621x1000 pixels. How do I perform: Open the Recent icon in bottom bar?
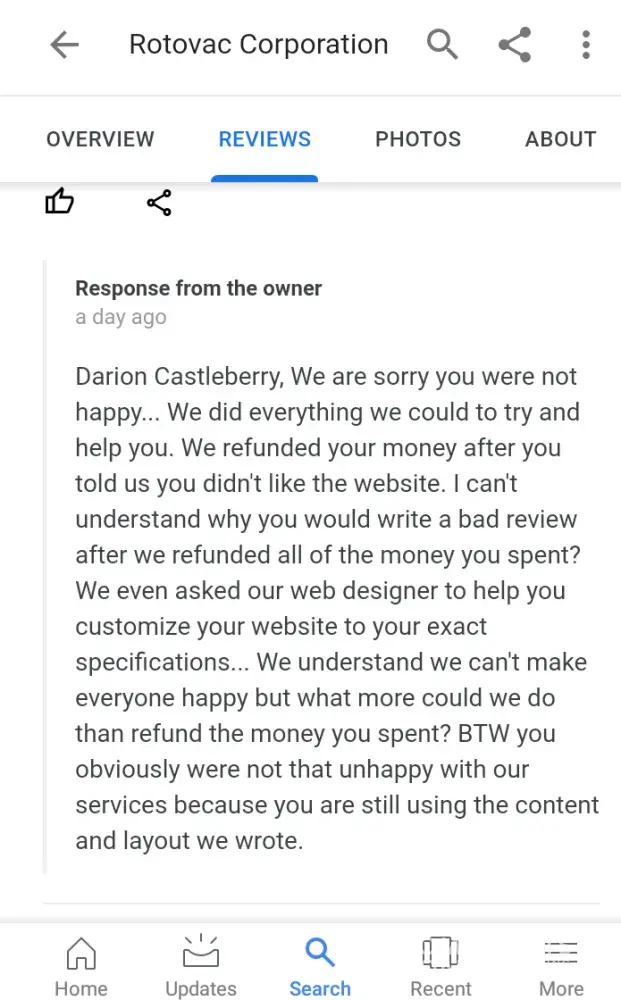(440, 953)
